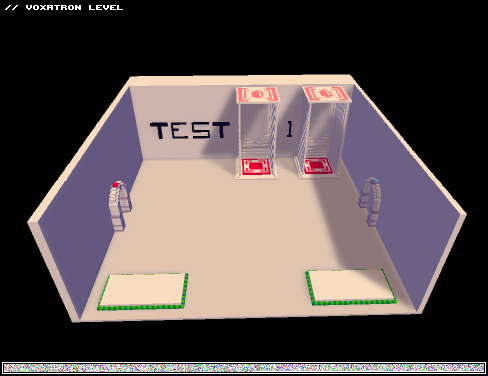Click the letter T starting the TEST text

point(158,131)
